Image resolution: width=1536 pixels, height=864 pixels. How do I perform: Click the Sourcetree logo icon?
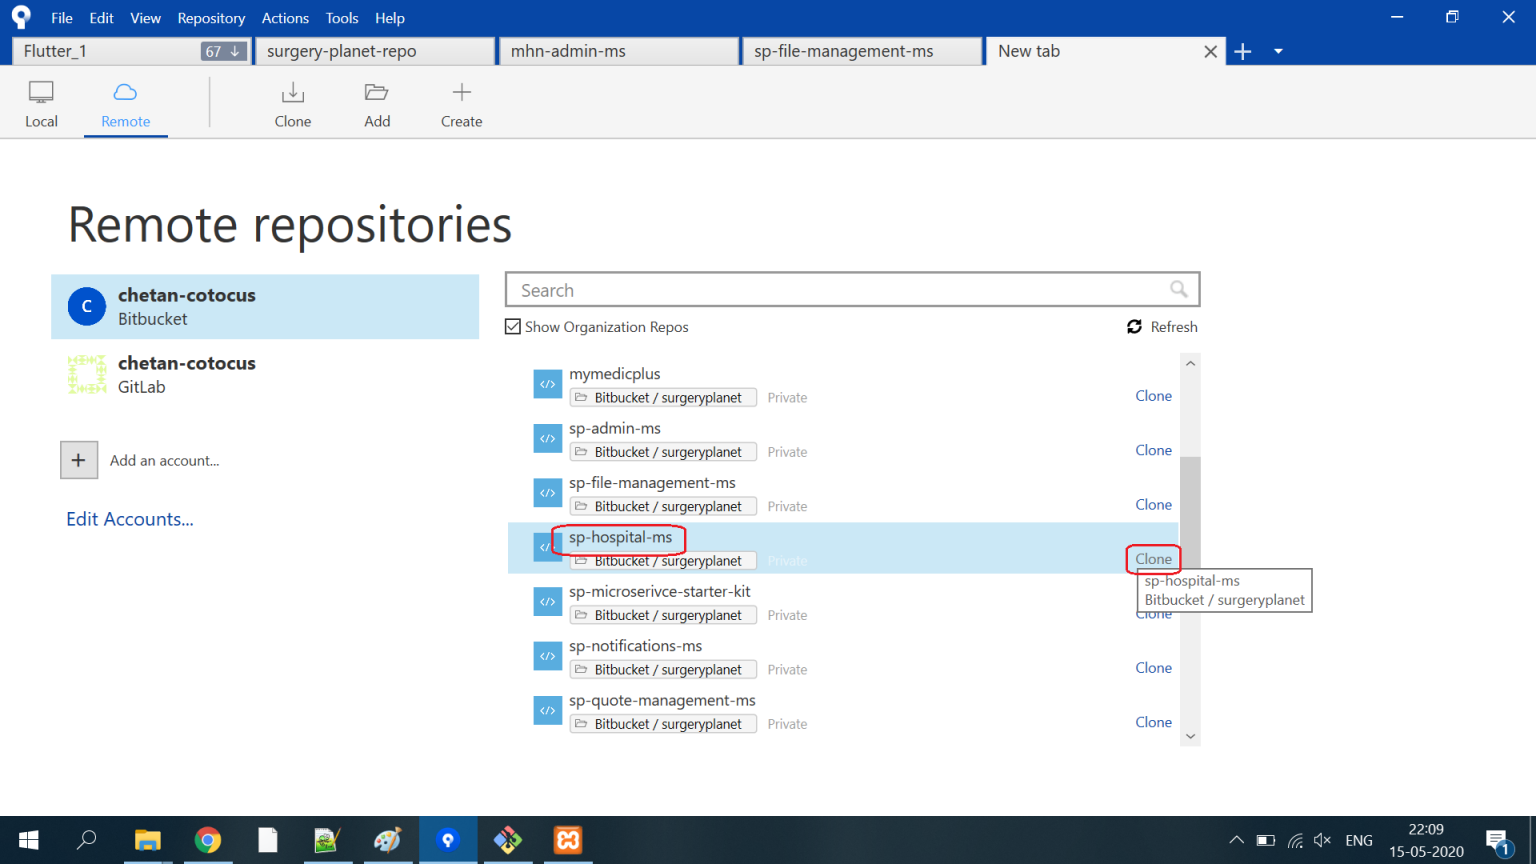21,17
